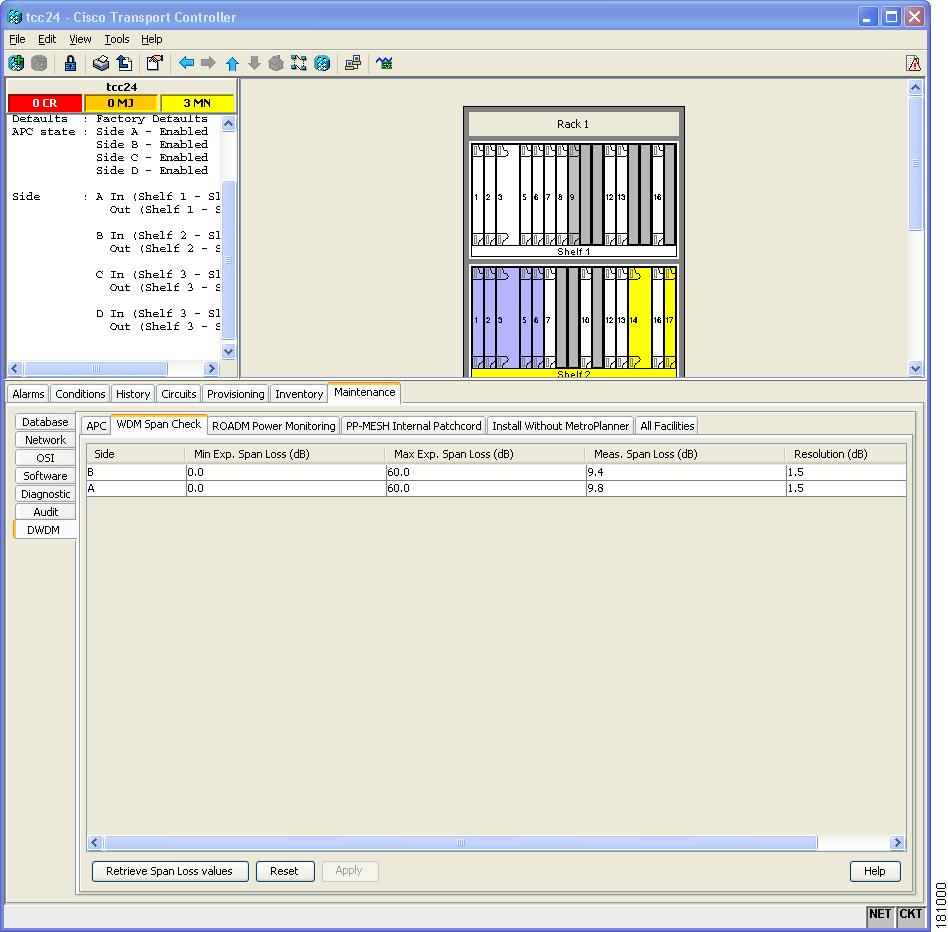Open the Tools menu
Viewport: 948px width, 932px height.
[x=117, y=39]
